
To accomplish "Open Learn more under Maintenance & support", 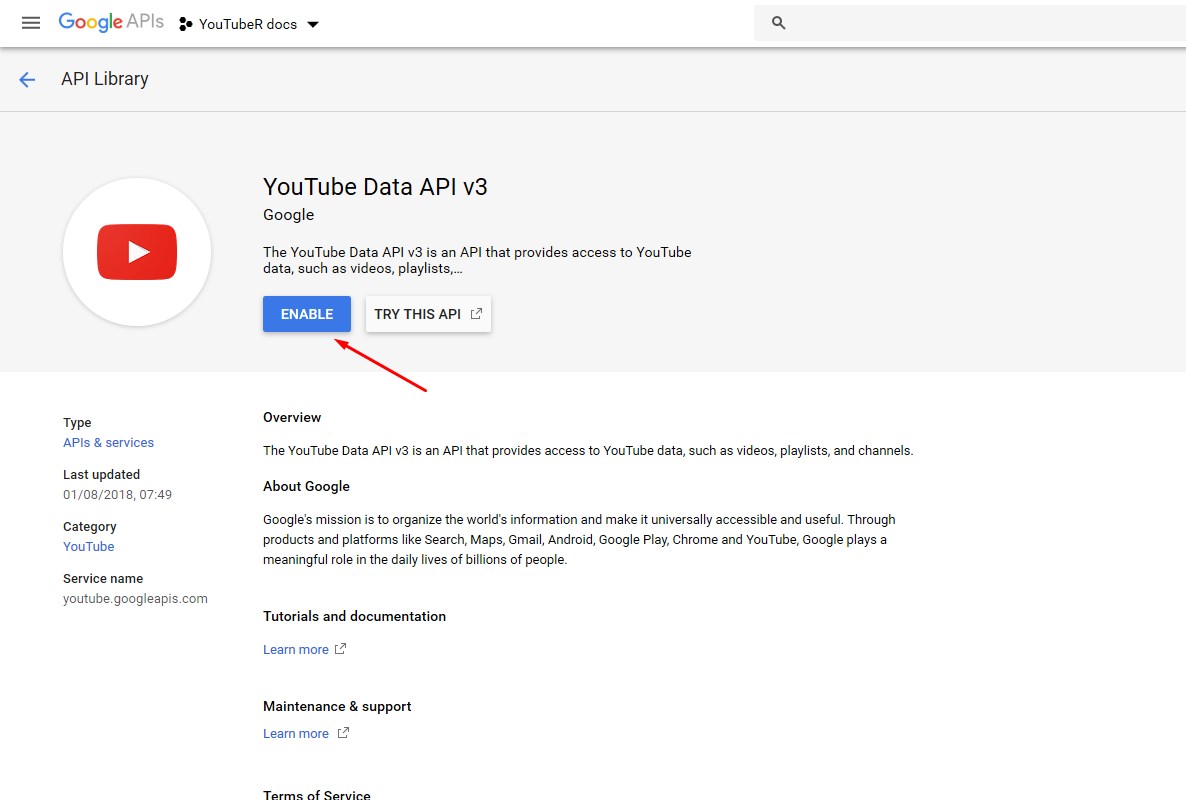I will tap(296, 734).
